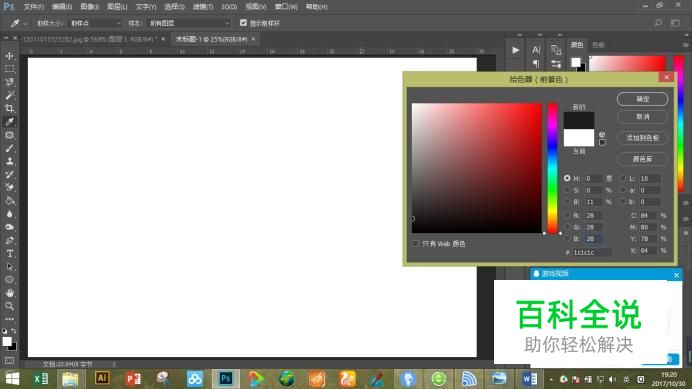692x389 pixels.
Task: Select the Zoom magnifier tool
Action: click(x=9, y=306)
